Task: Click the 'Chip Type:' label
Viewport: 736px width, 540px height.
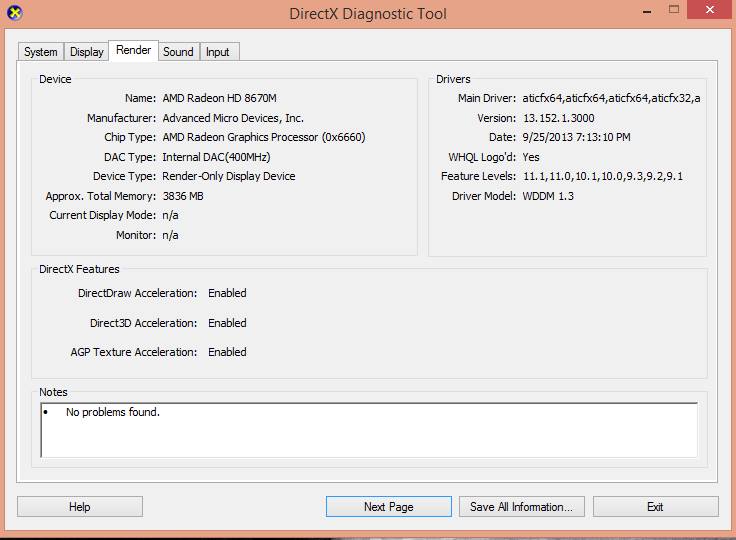Action: pos(130,137)
